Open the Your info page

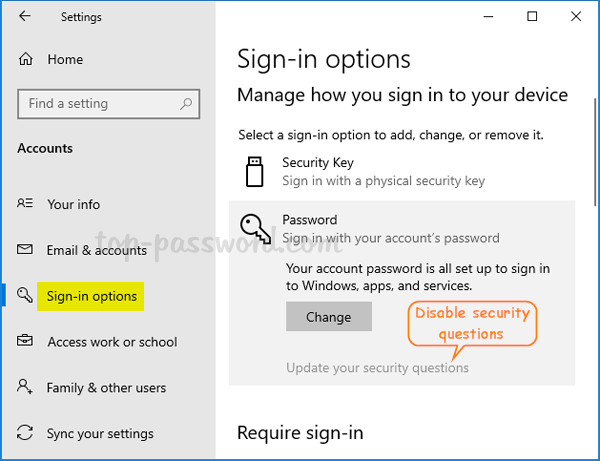pos(74,204)
